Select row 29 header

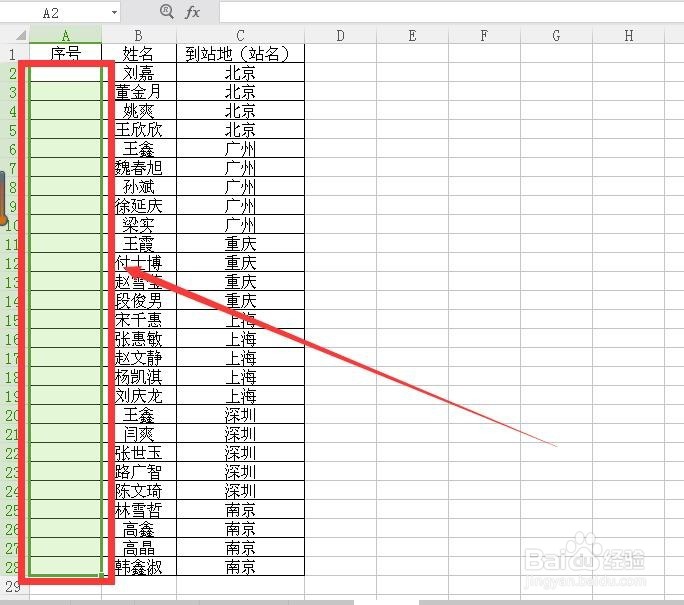(x=13, y=586)
